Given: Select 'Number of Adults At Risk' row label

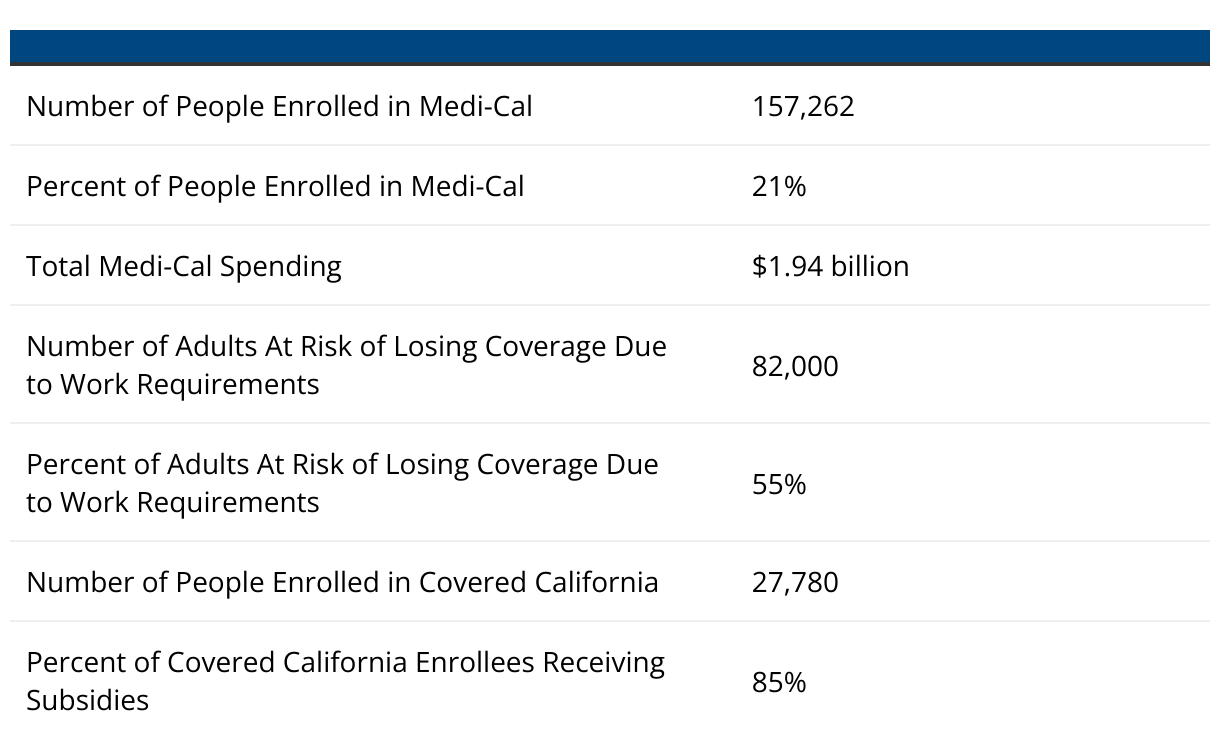Looking at the screenshot, I should point(346,365).
